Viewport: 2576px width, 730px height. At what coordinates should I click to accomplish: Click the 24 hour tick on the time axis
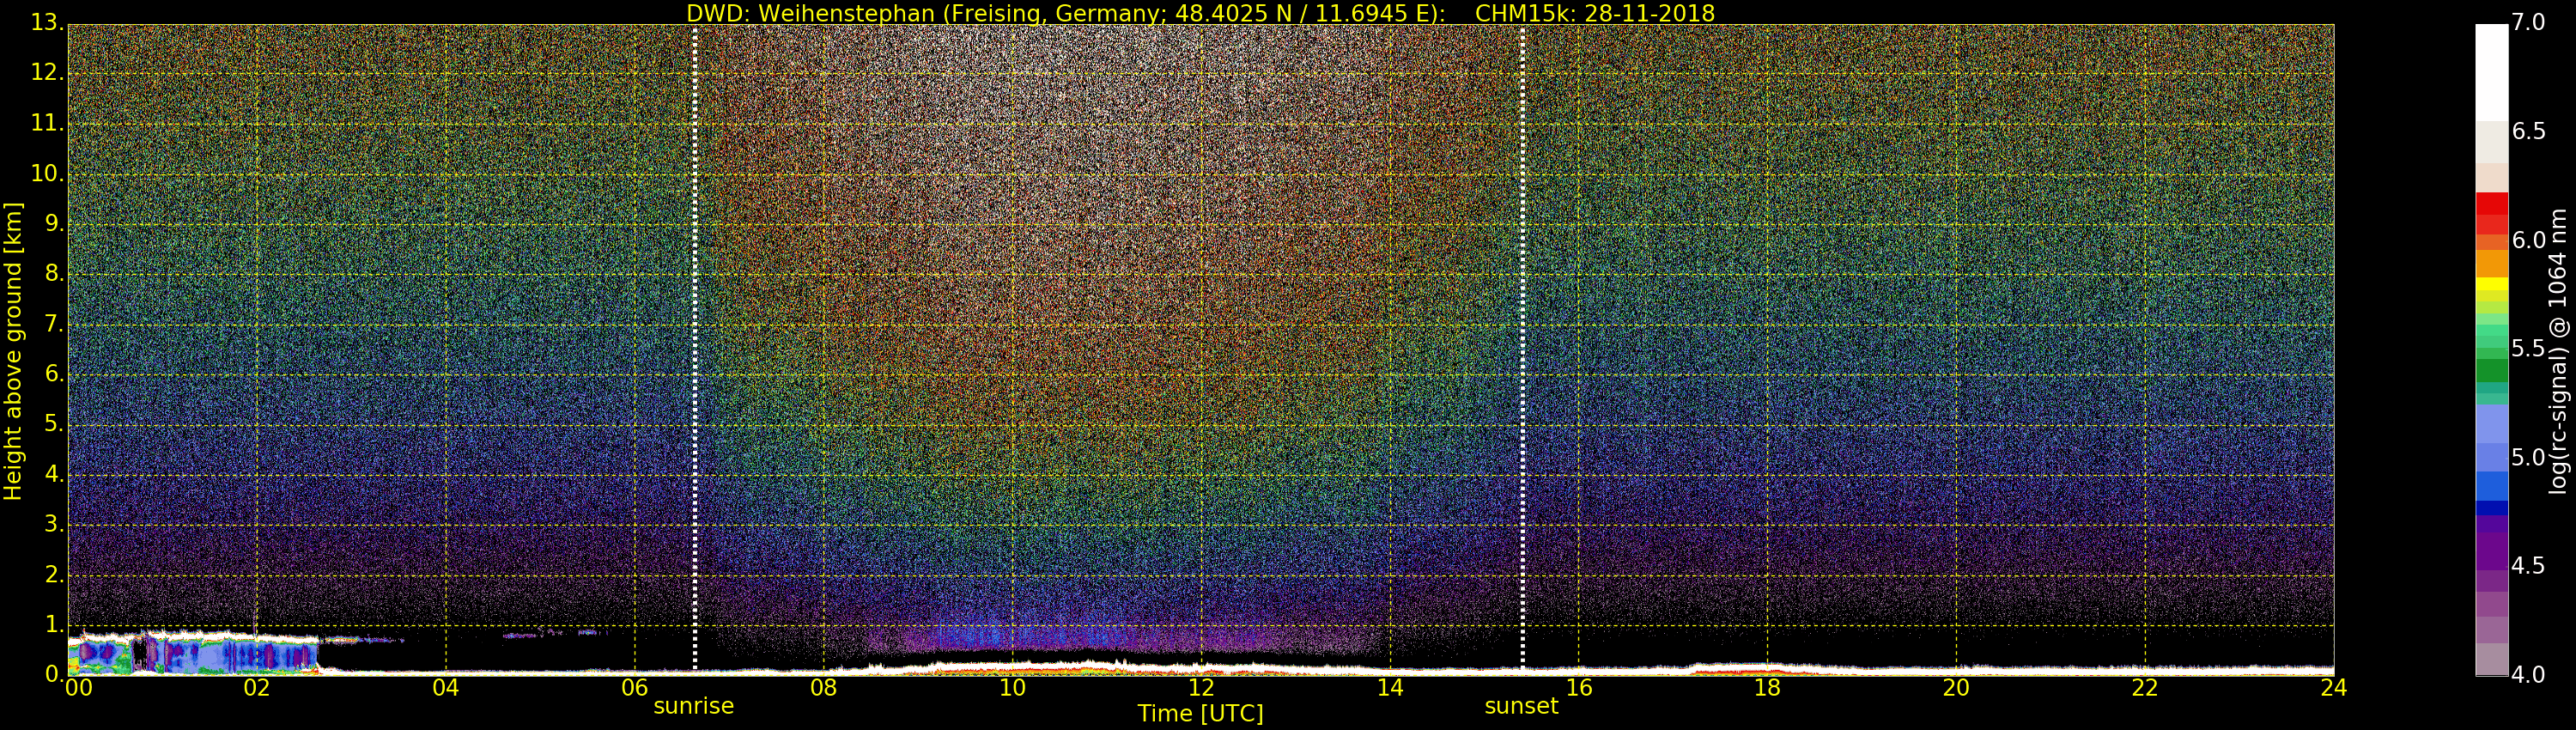point(2333,688)
